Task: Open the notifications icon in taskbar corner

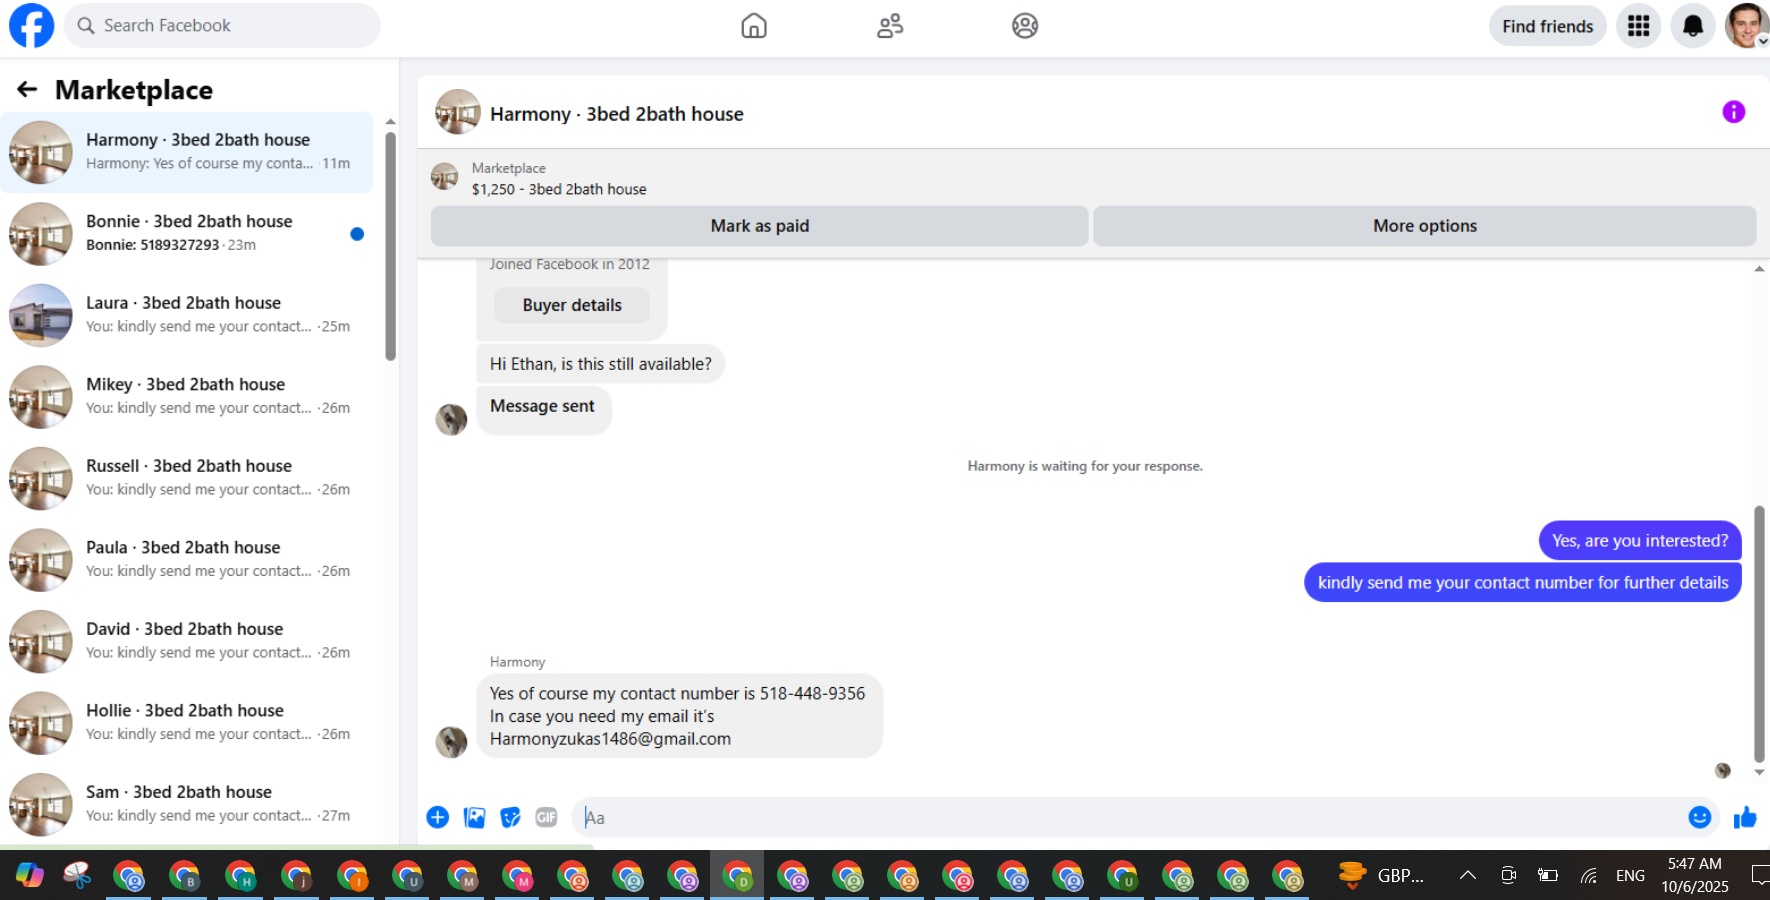Action: tap(1759, 876)
